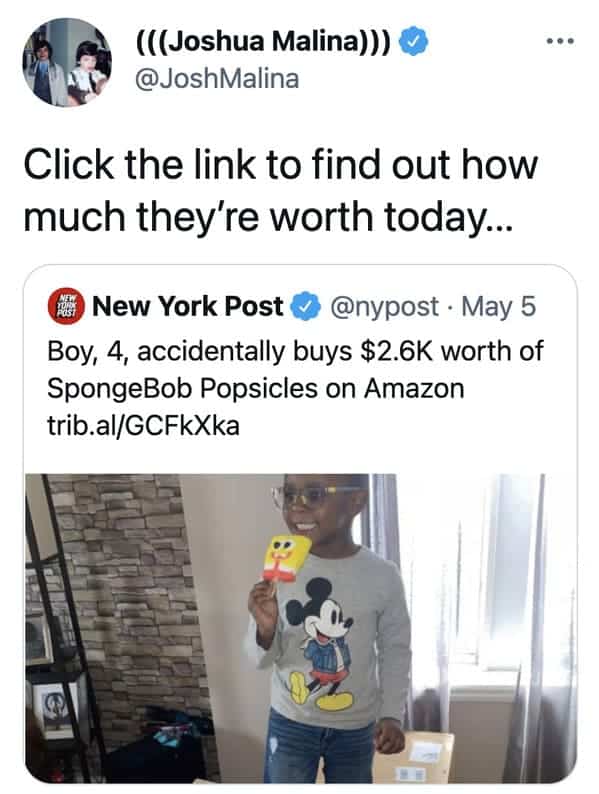Open the three-dot more options menu

(x=561, y=42)
